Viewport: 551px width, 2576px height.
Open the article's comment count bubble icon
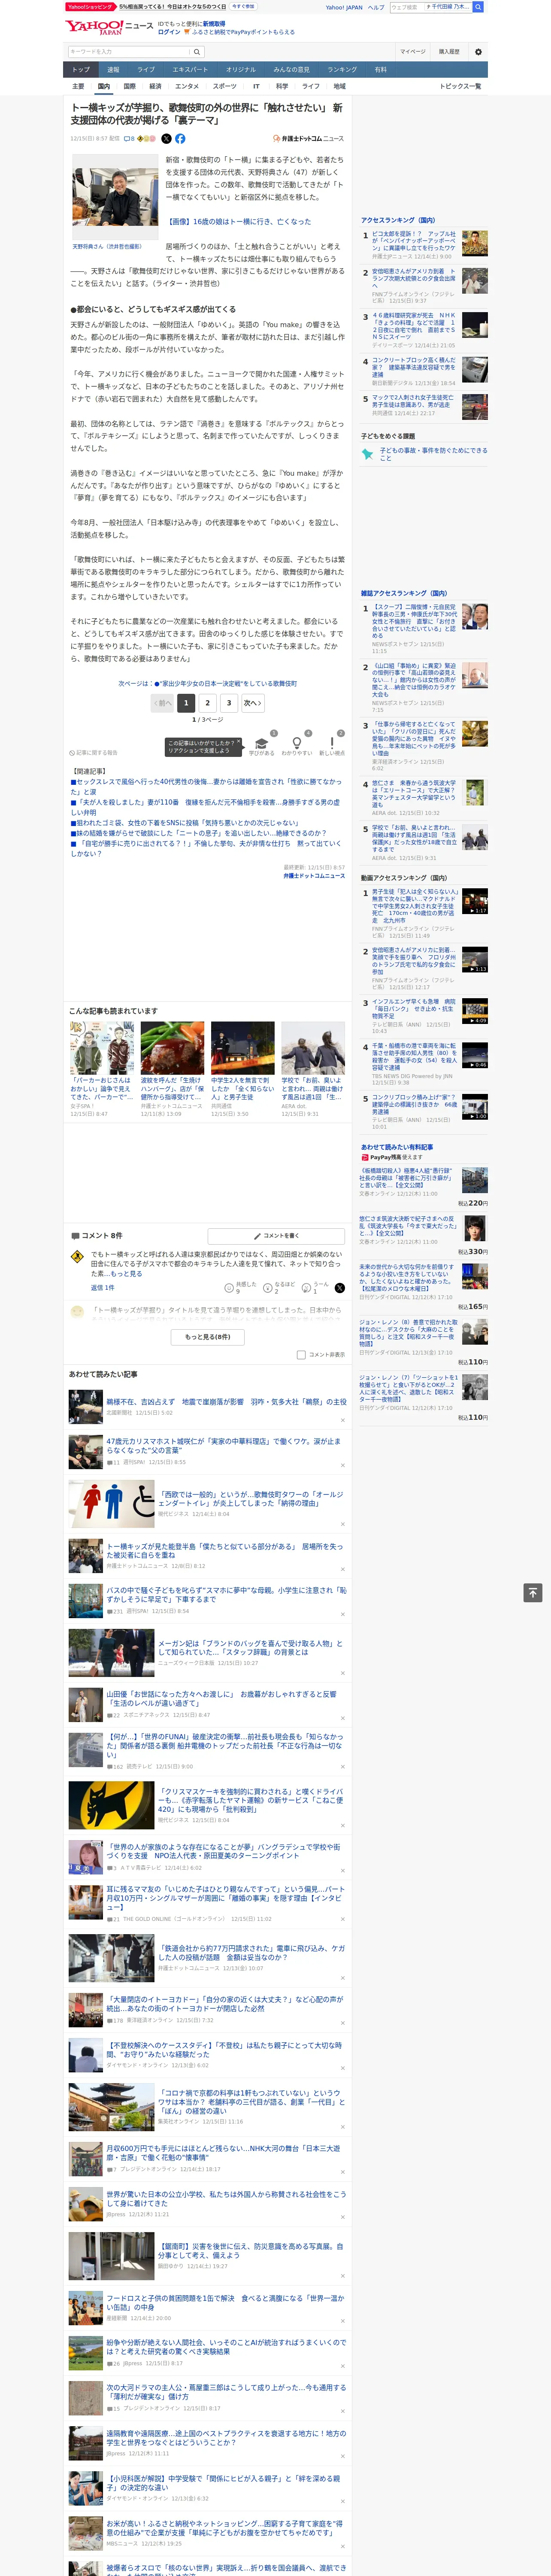pos(129,139)
